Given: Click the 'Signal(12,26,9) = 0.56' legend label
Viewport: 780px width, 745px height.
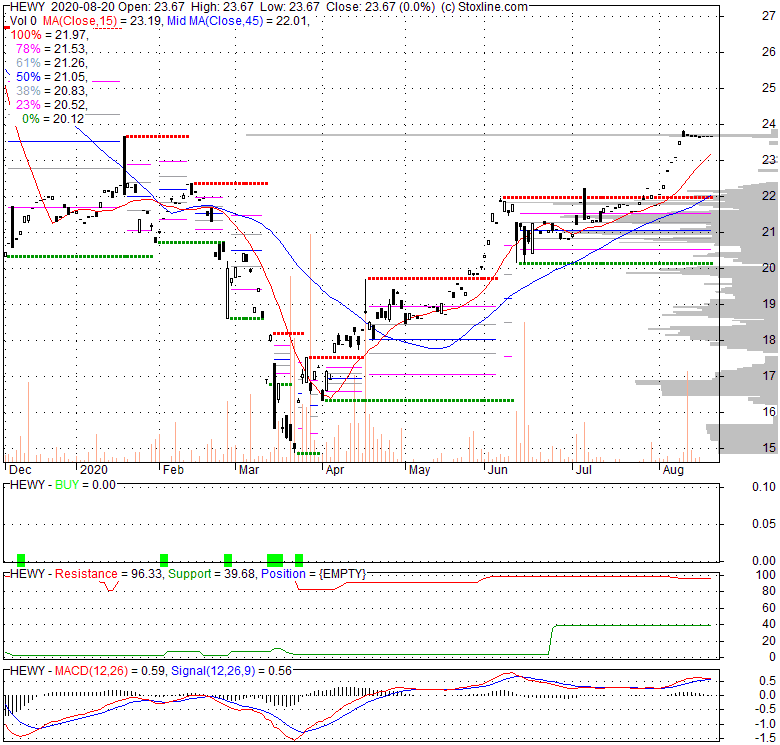Looking at the screenshot, I should [x=231, y=671].
